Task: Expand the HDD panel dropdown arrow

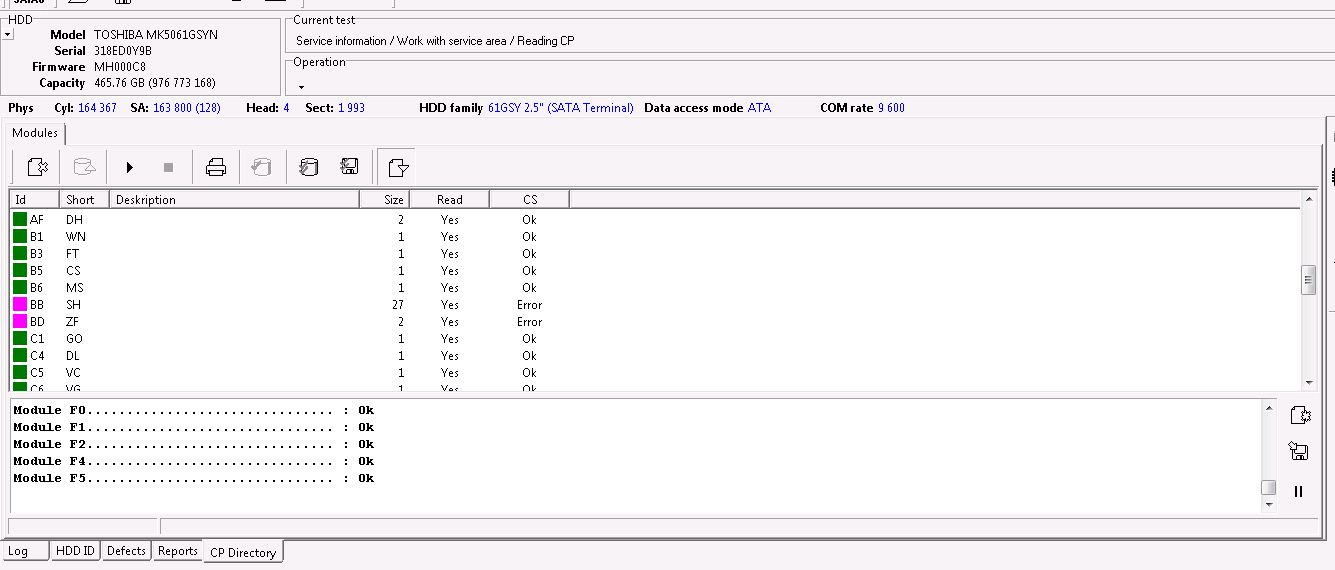Action: click(x=7, y=34)
